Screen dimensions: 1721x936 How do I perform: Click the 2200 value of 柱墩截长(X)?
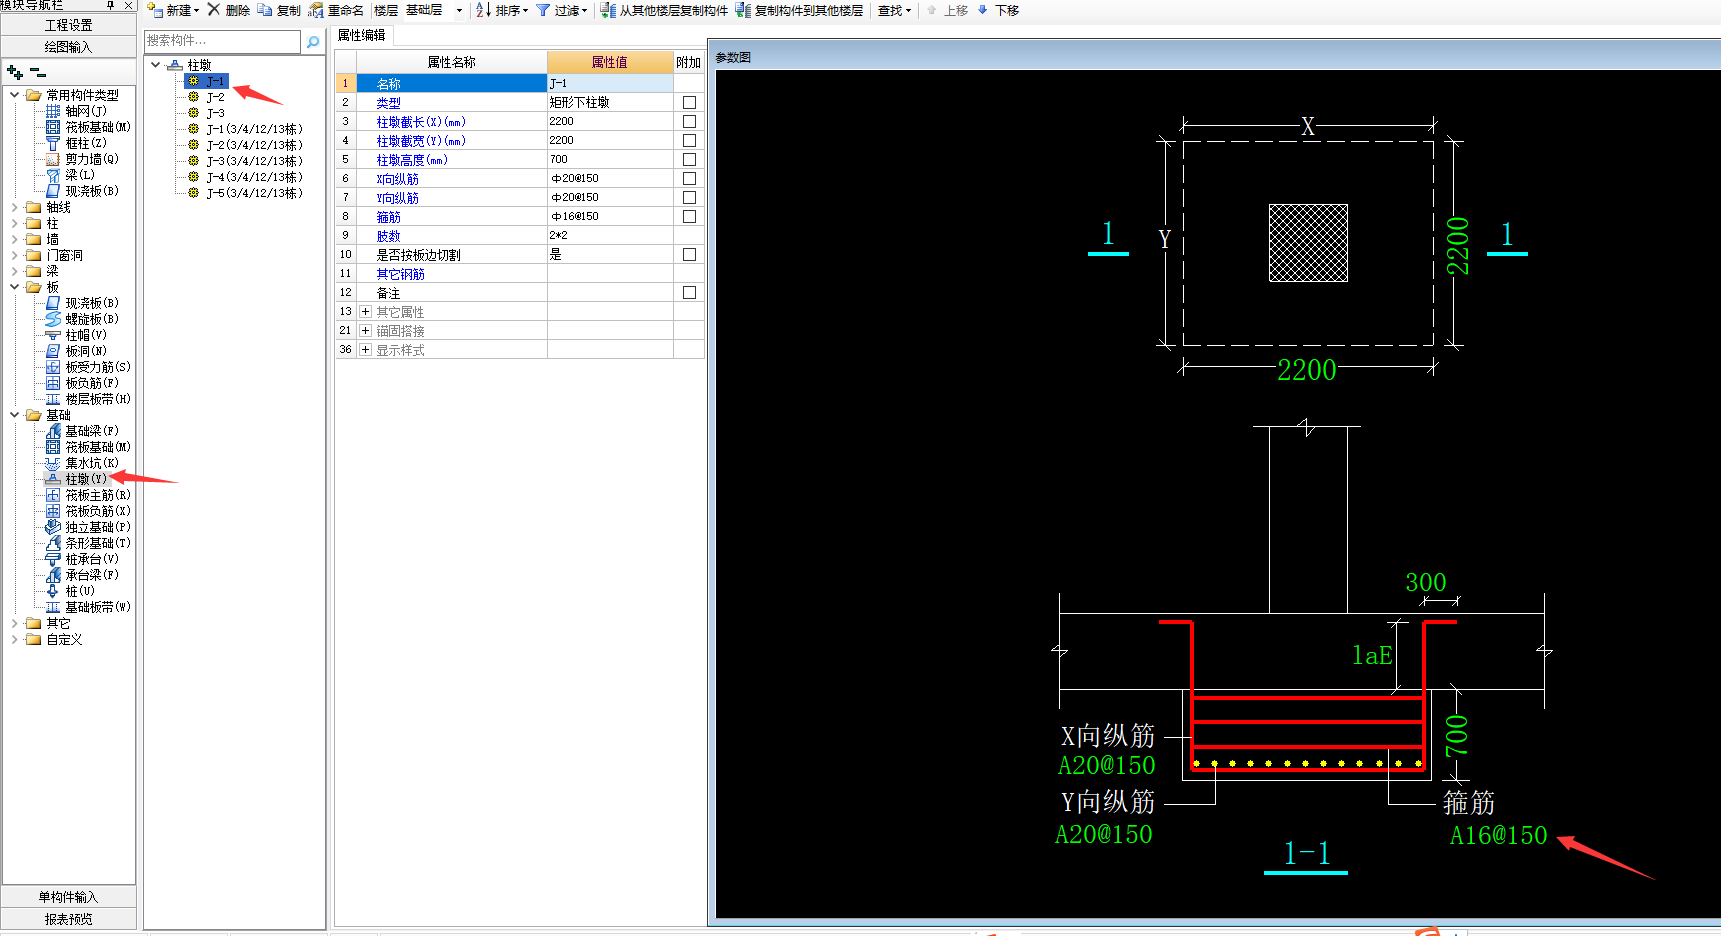click(610, 121)
